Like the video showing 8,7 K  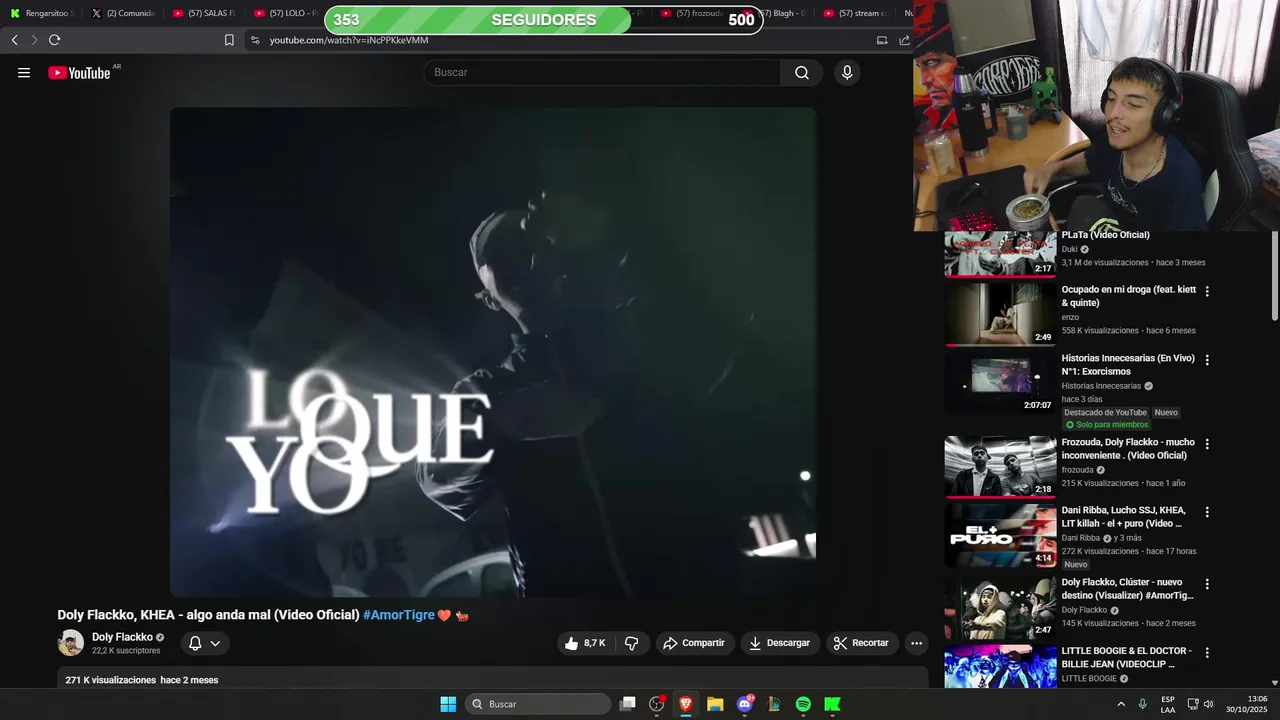point(585,643)
